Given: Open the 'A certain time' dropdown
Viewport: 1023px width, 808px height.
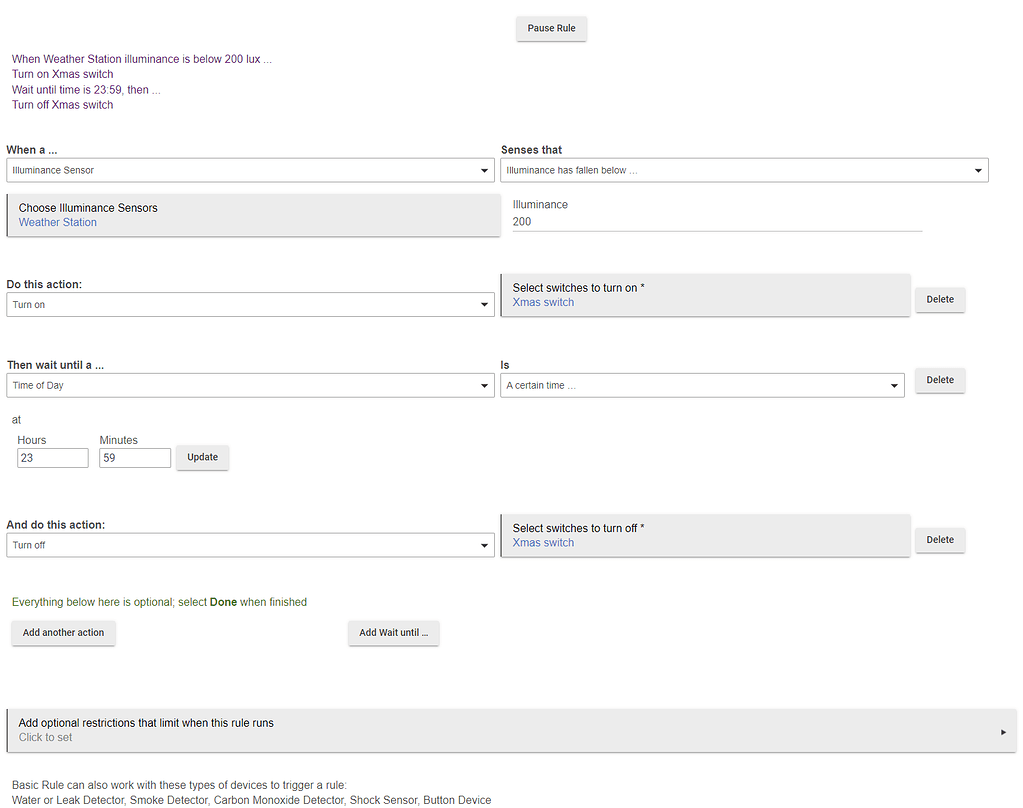Looking at the screenshot, I should pos(702,385).
